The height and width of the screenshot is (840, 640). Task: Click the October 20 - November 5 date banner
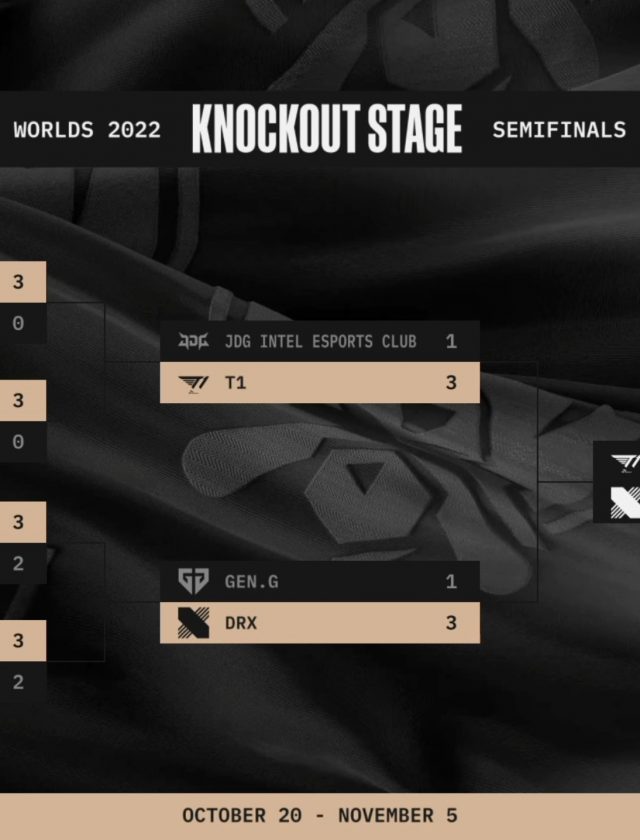click(320, 815)
